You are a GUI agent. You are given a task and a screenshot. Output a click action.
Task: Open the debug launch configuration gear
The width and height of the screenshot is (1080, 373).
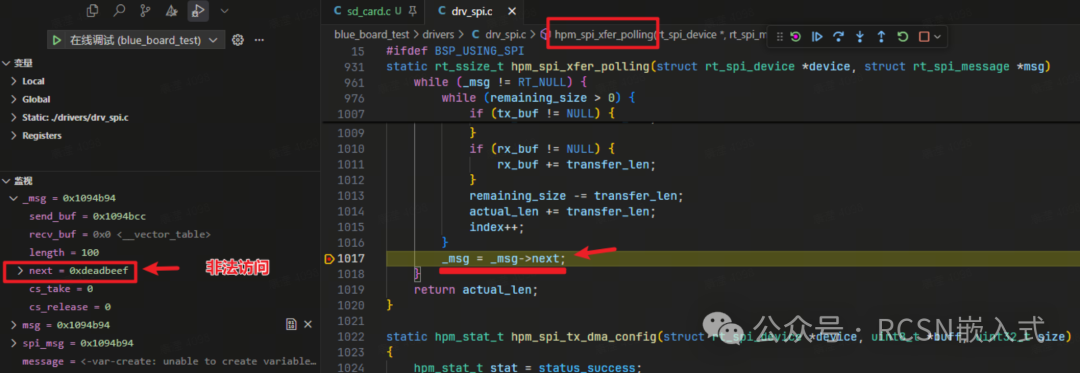238,40
